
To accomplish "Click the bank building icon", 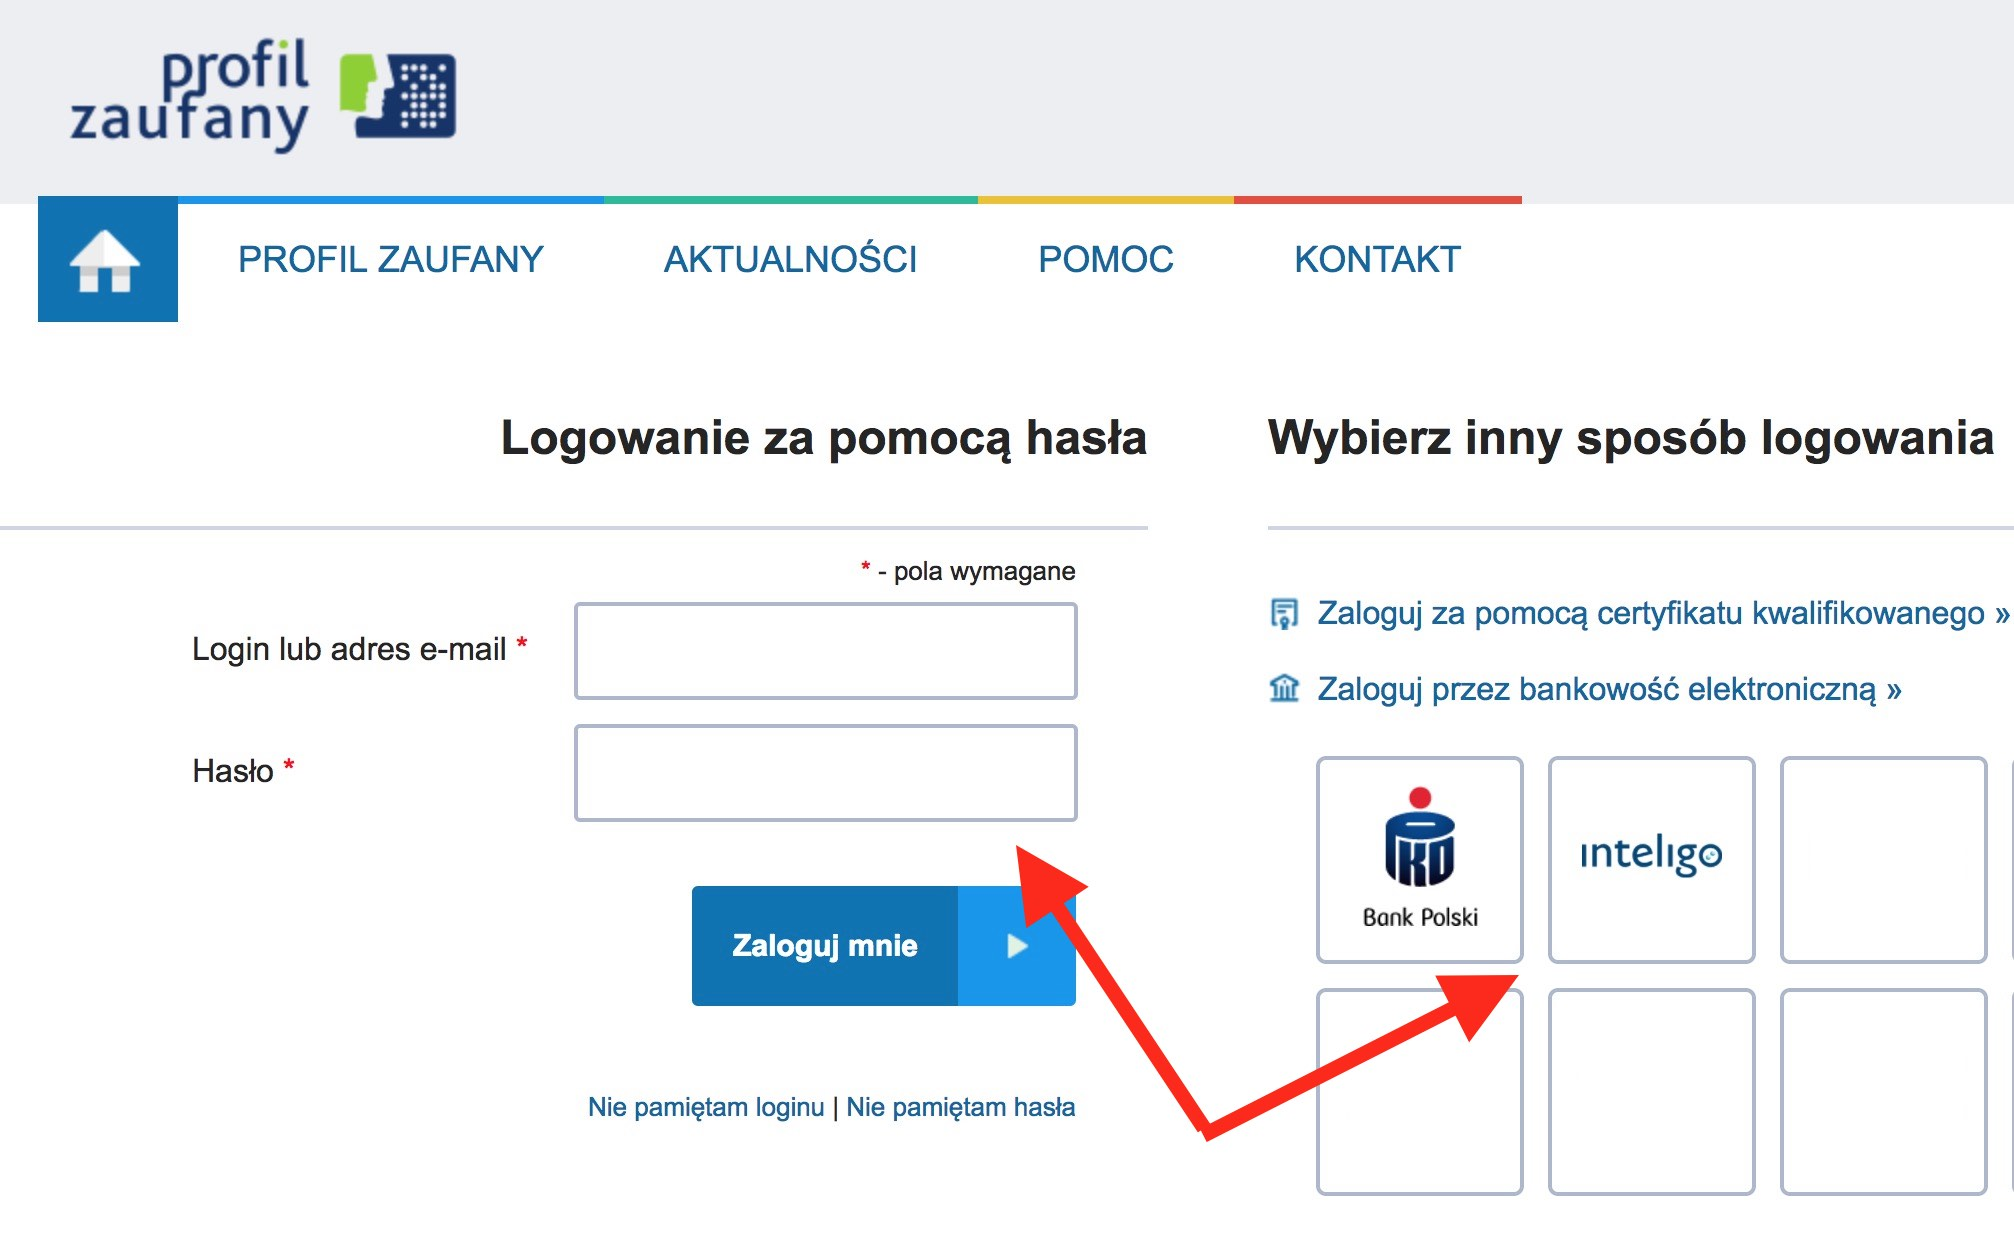I will pos(1284,688).
